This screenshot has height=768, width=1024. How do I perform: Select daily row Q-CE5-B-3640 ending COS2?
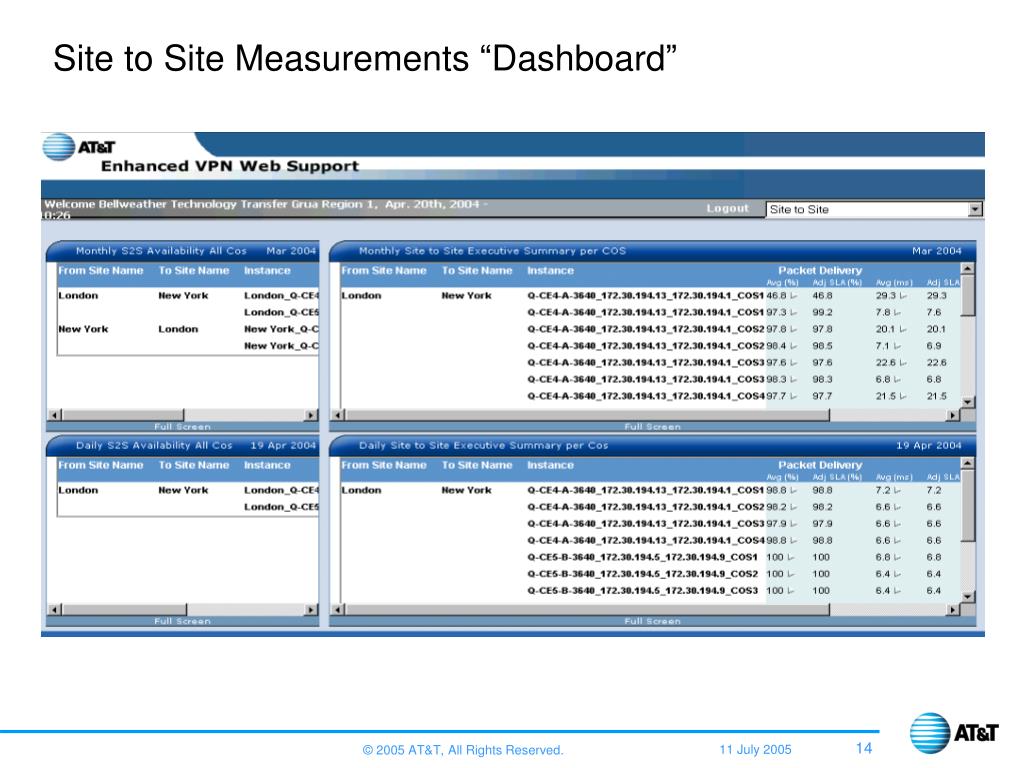click(643, 574)
